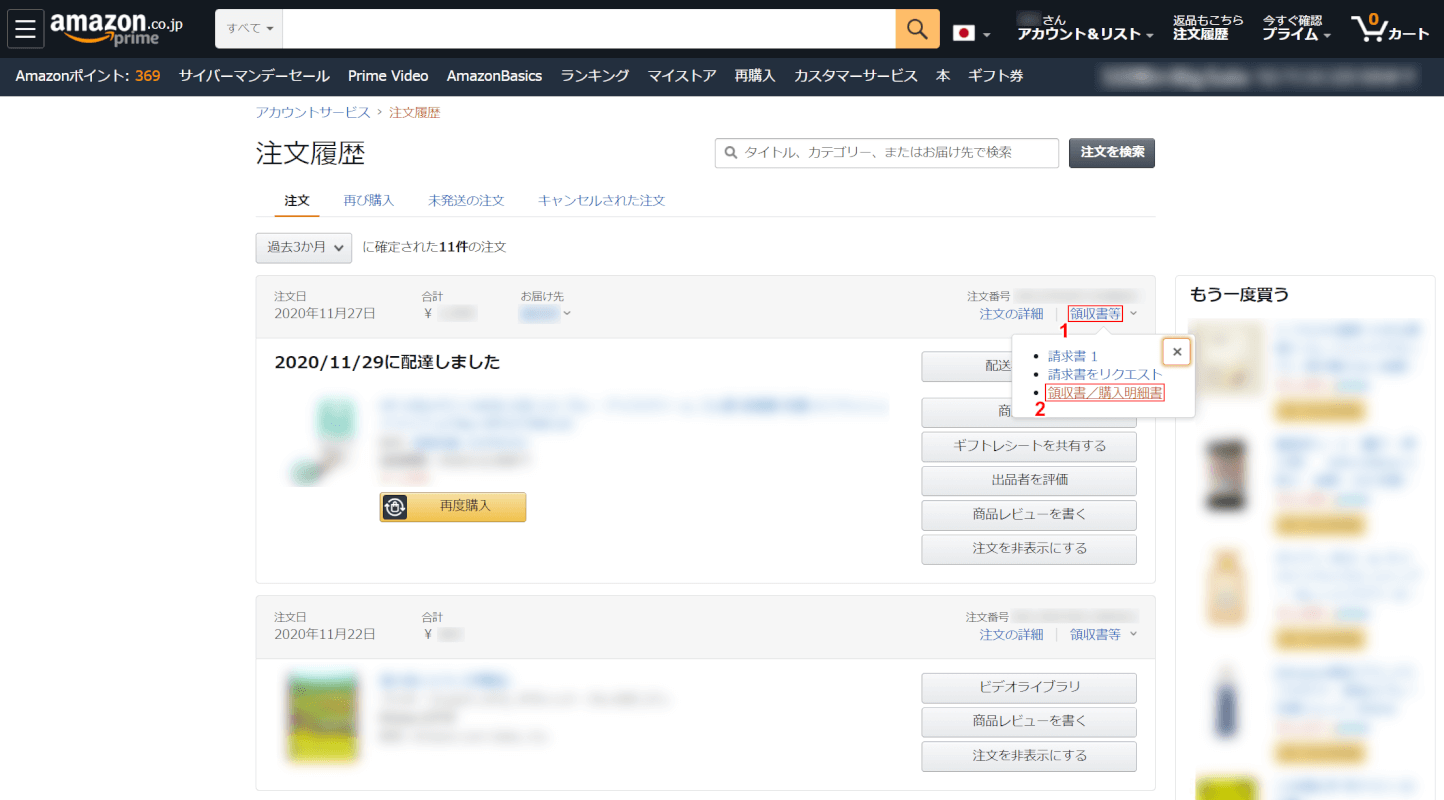Screen dimensions: 1444x800
Task: Open ランキング nav link
Action: pyautogui.click(x=595, y=76)
